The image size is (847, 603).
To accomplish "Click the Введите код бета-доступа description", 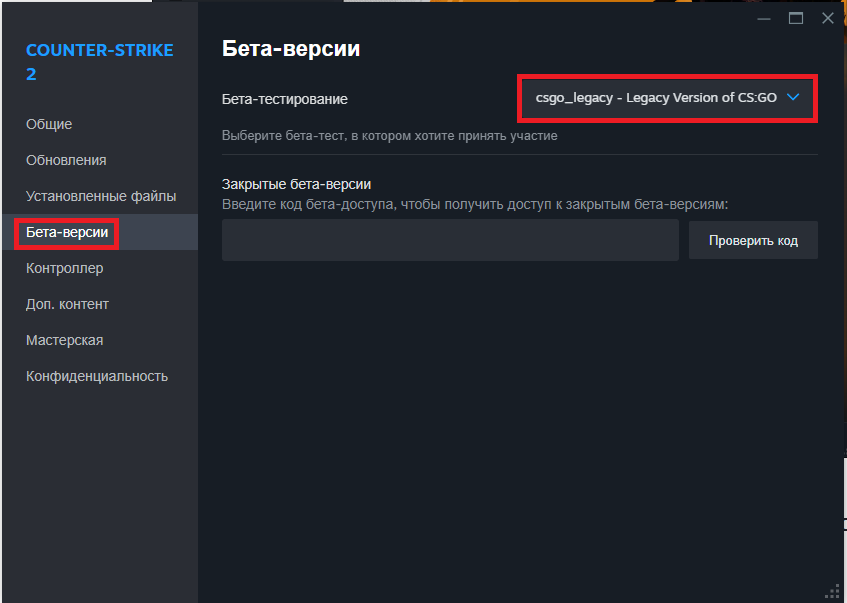I will tap(475, 205).
